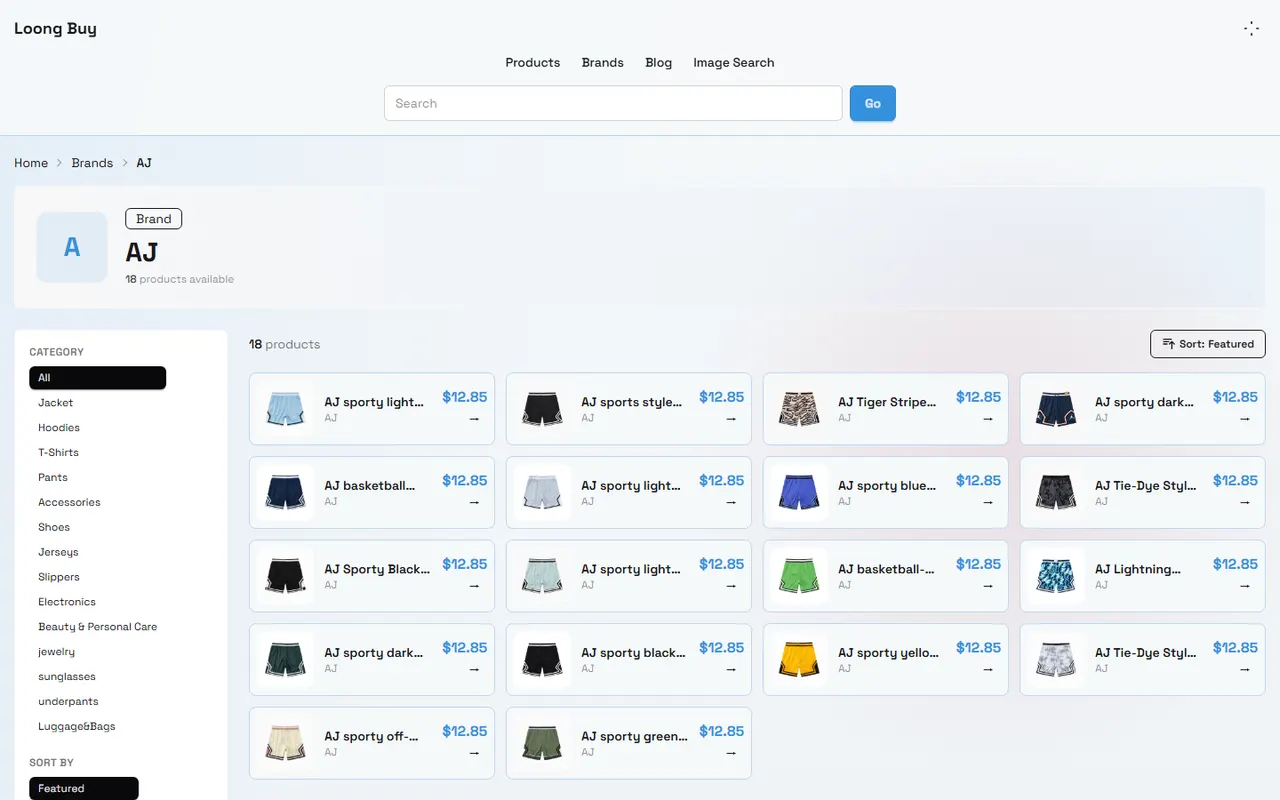Image resolution: width=1280 pixels, height=800 pixels.
Task: Click the Go search button
Action: (x=873, y=103)
